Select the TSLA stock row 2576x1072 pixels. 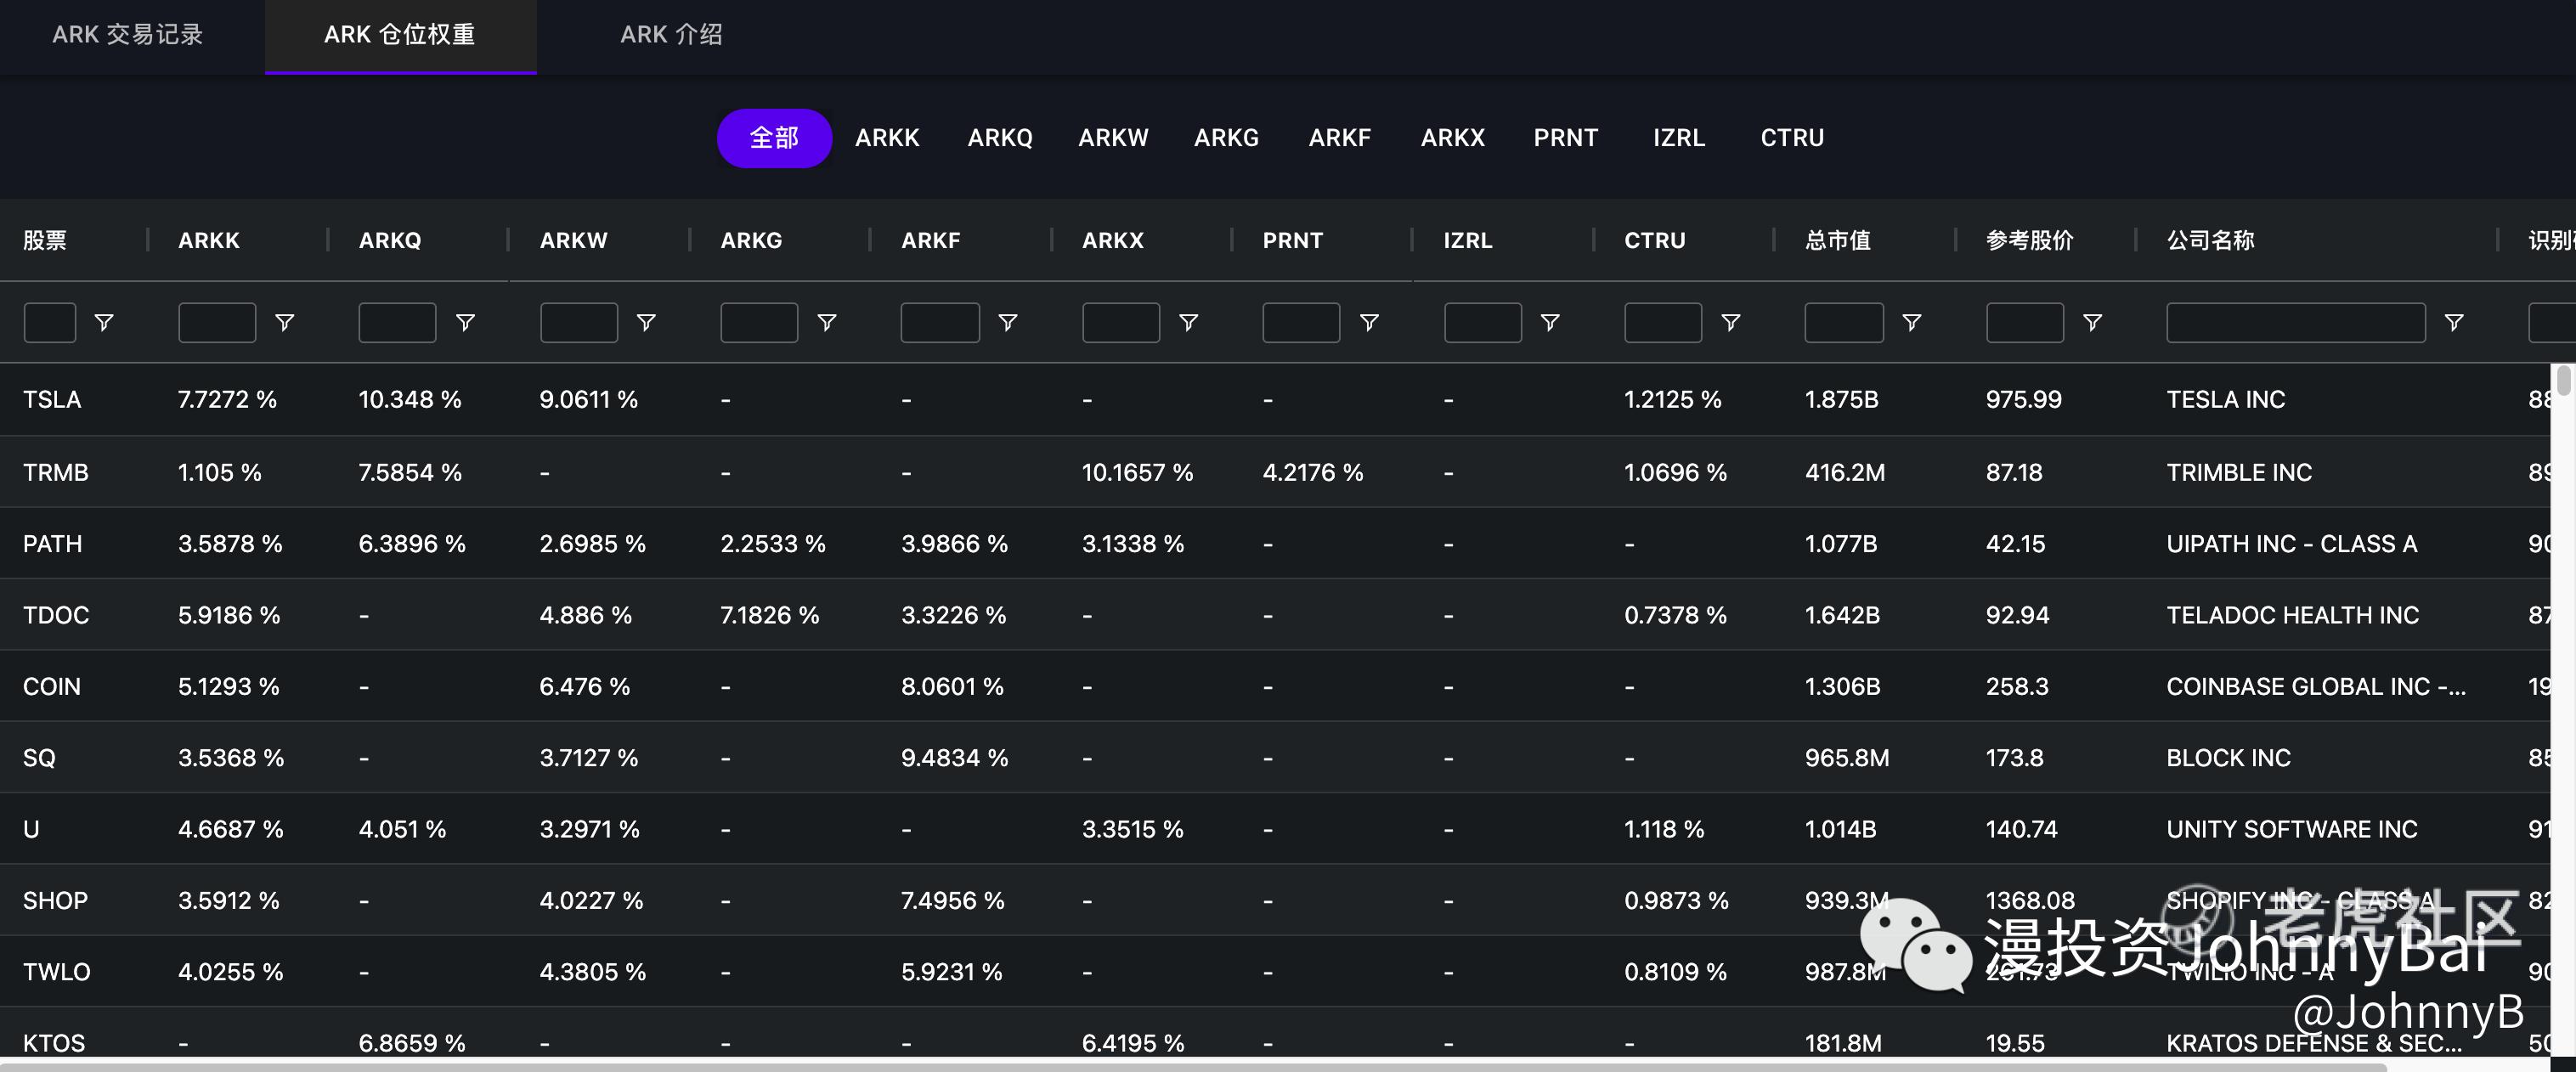coord(52,400)
